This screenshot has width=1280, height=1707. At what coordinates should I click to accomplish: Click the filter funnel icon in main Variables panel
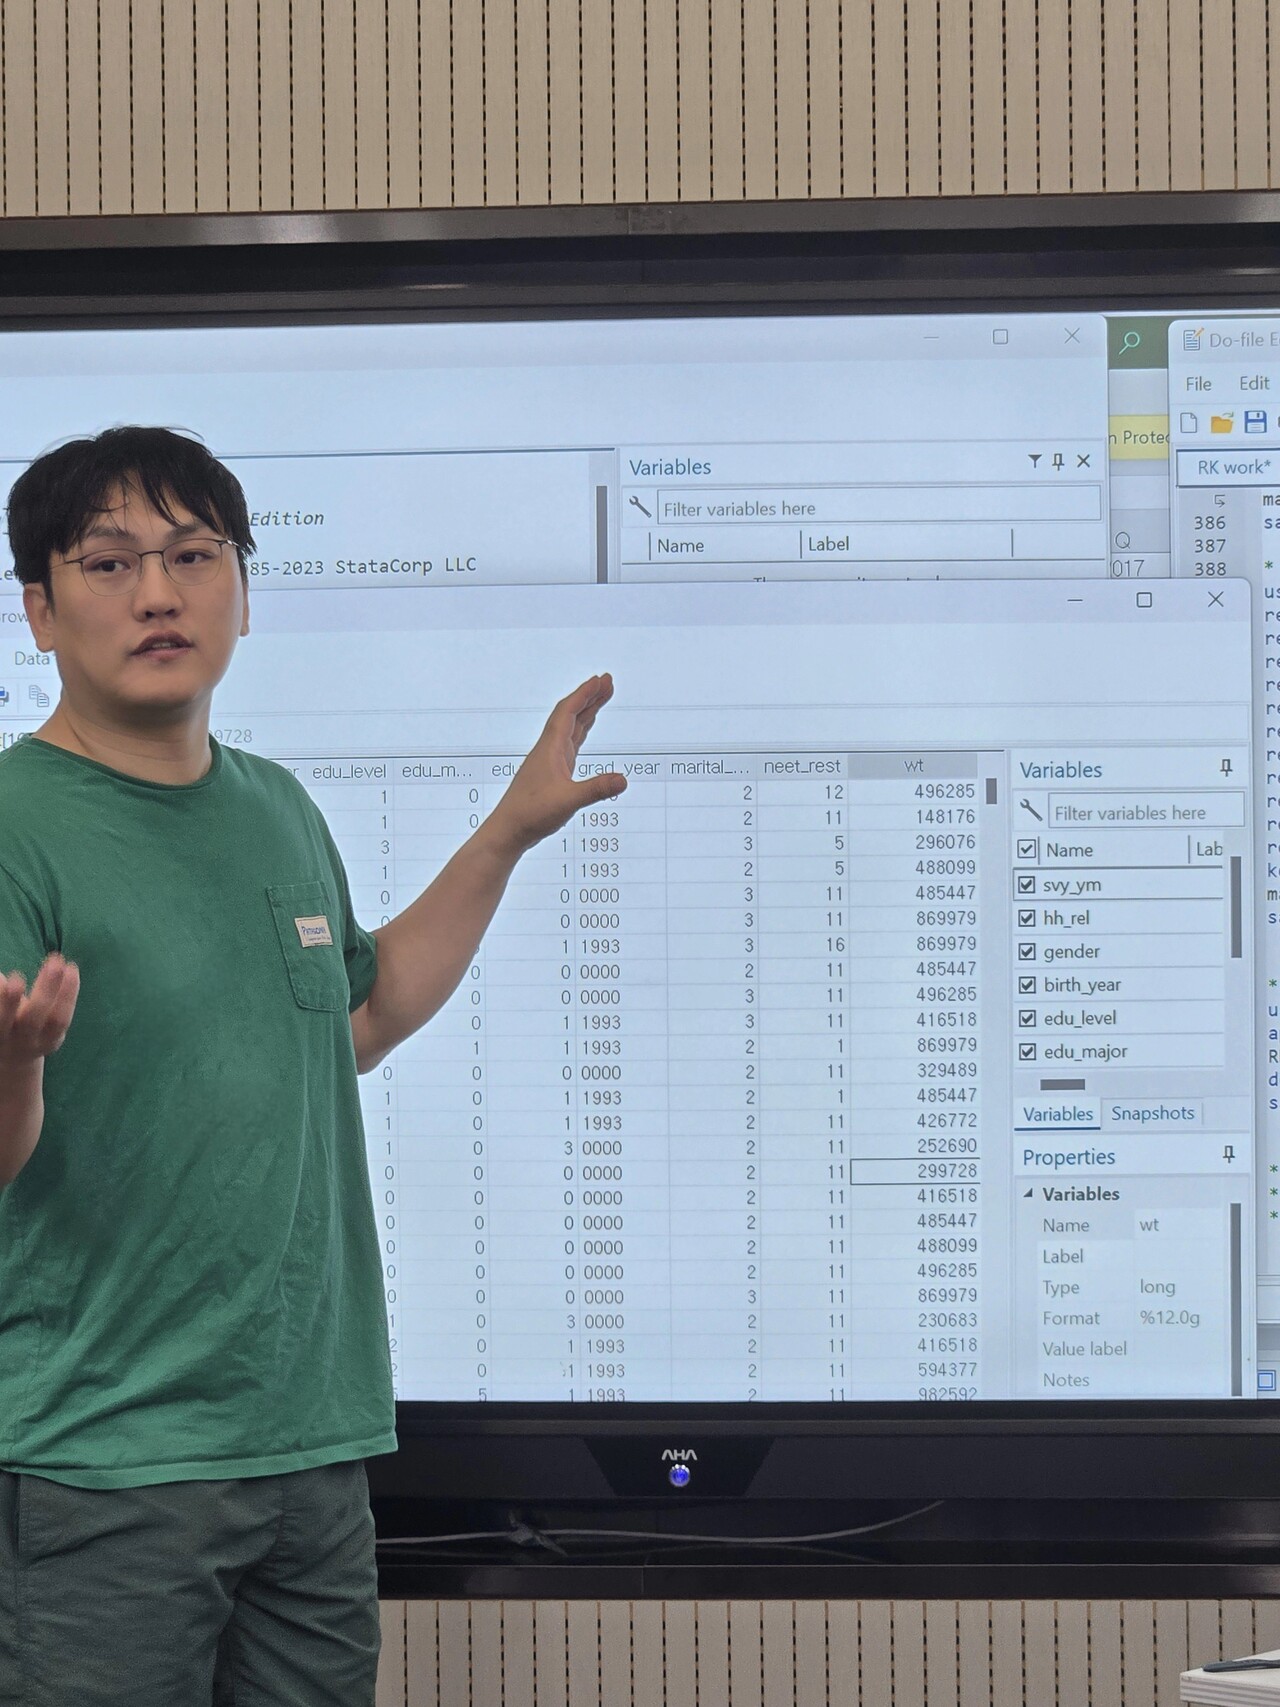pyautogui.click(x=1034, y=461)
